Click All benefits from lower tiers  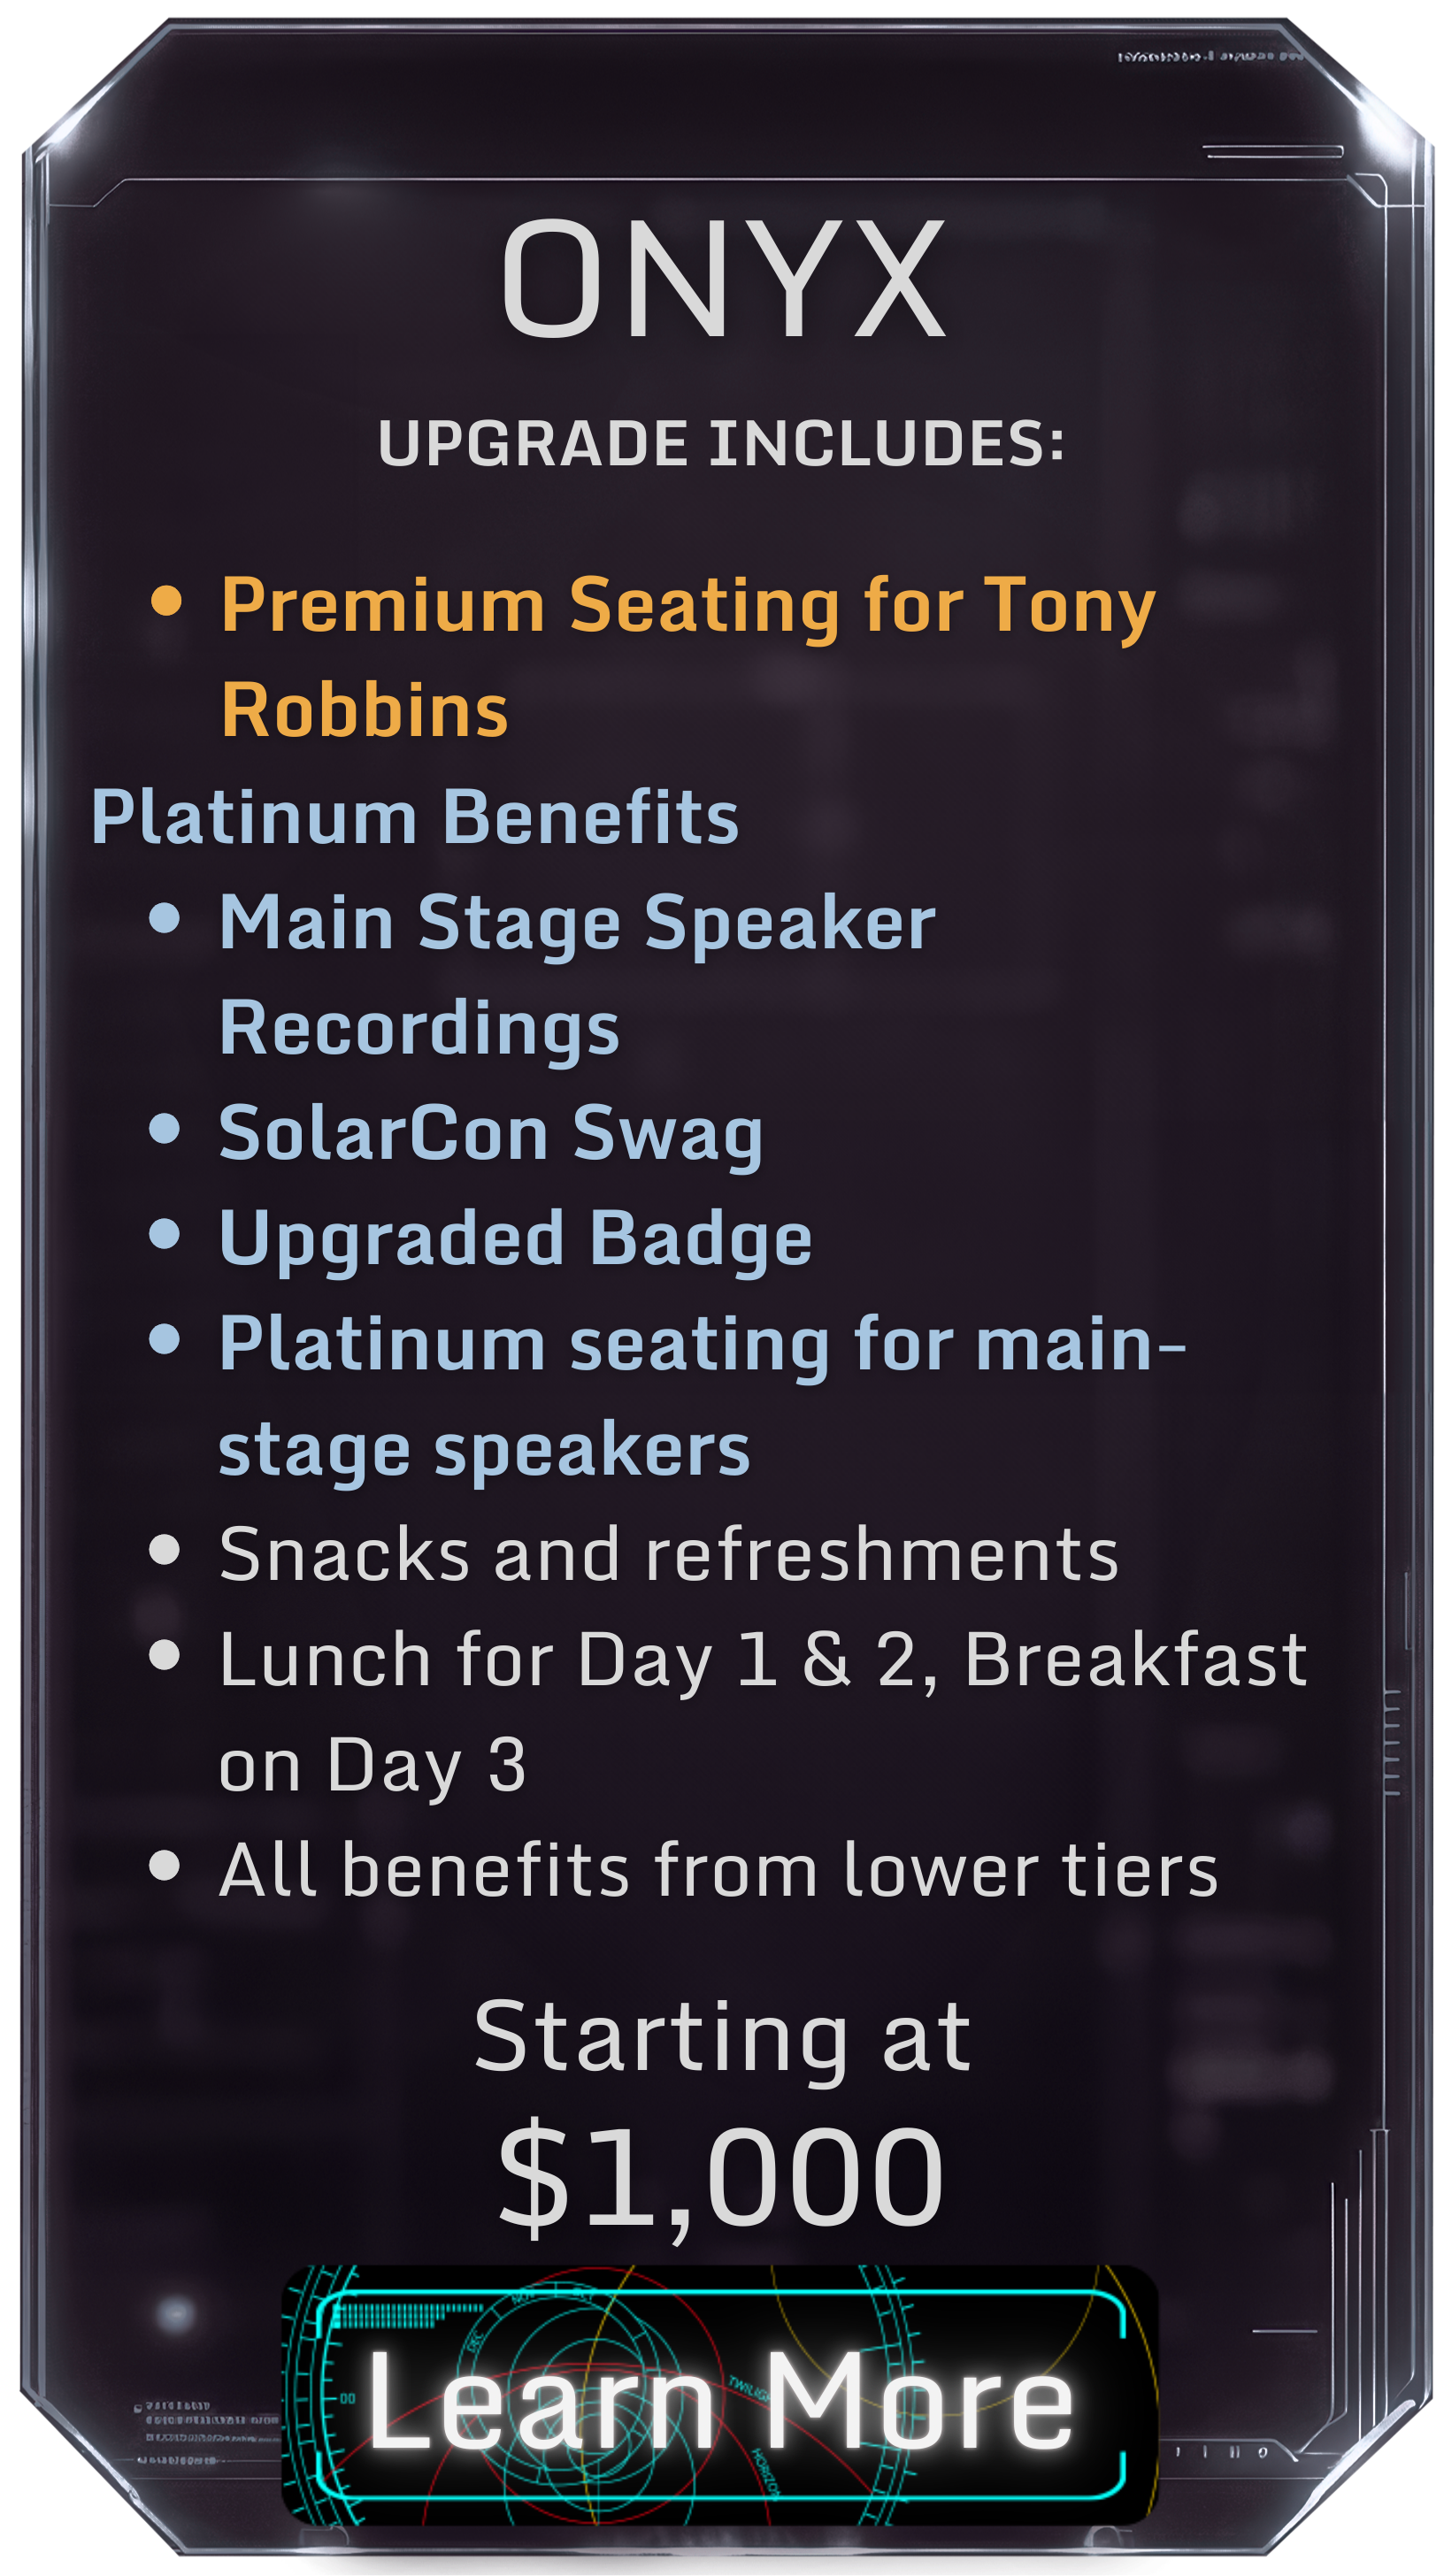pos(718,1870)
